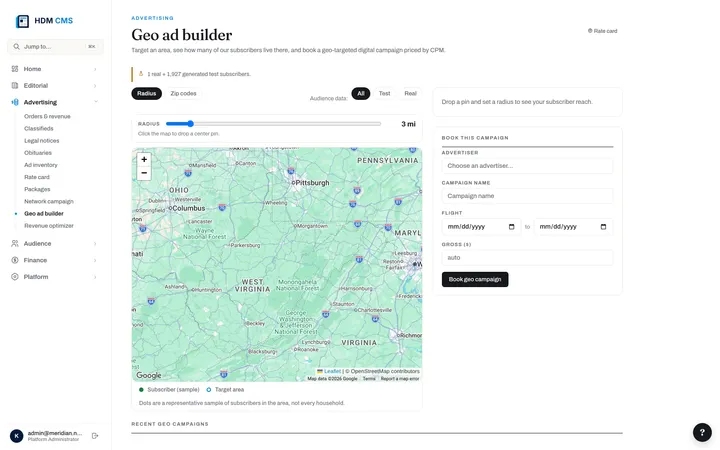The height and width of the screenshot is (450, 720).
Task: Click the admin@meridian account name
Action: [x=55, y=433]
